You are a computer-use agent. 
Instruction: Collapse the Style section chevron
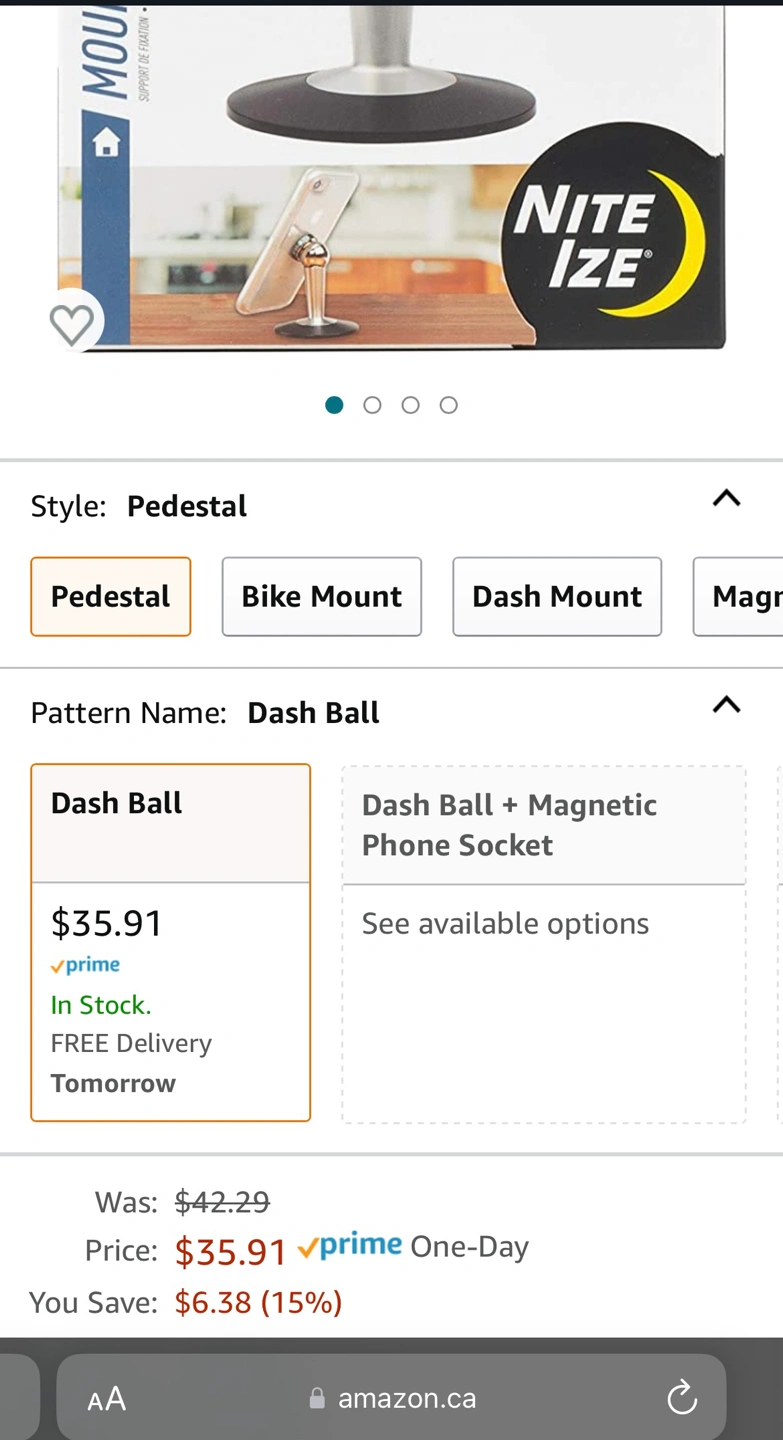pyautogui.click(x=726, y=498)
